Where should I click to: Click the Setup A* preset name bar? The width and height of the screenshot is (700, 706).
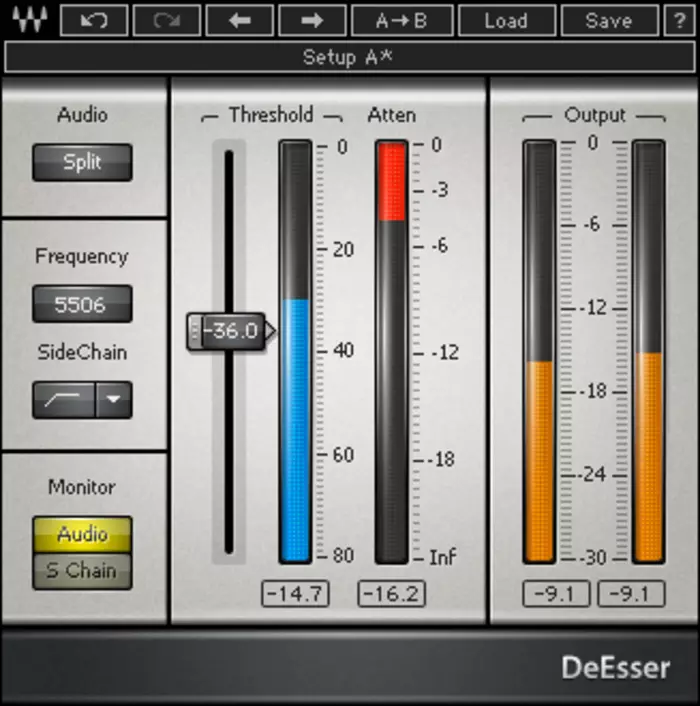point(348,57)
